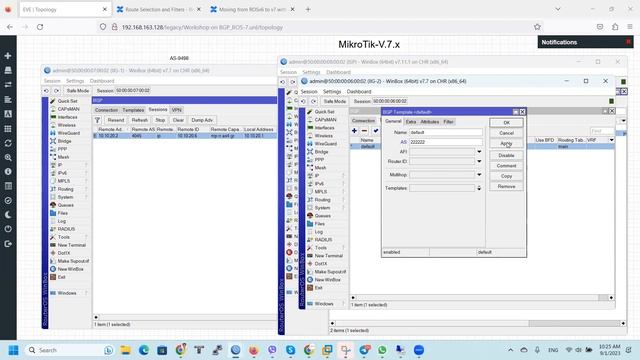The image size is (640, 360).
Task: Open Templates tab in IG-1 BGP window
Action: 133,110
